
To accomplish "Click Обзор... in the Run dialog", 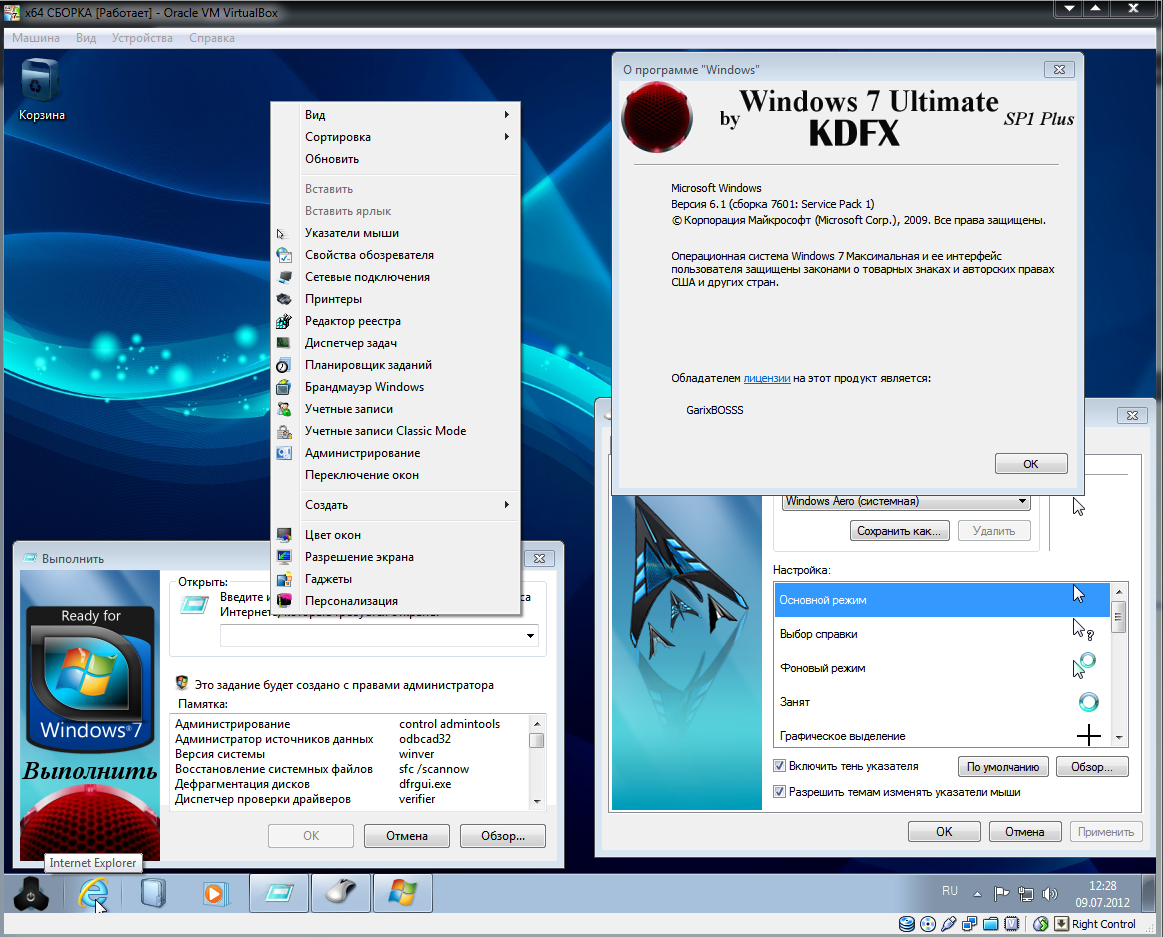I will [503, 836].
